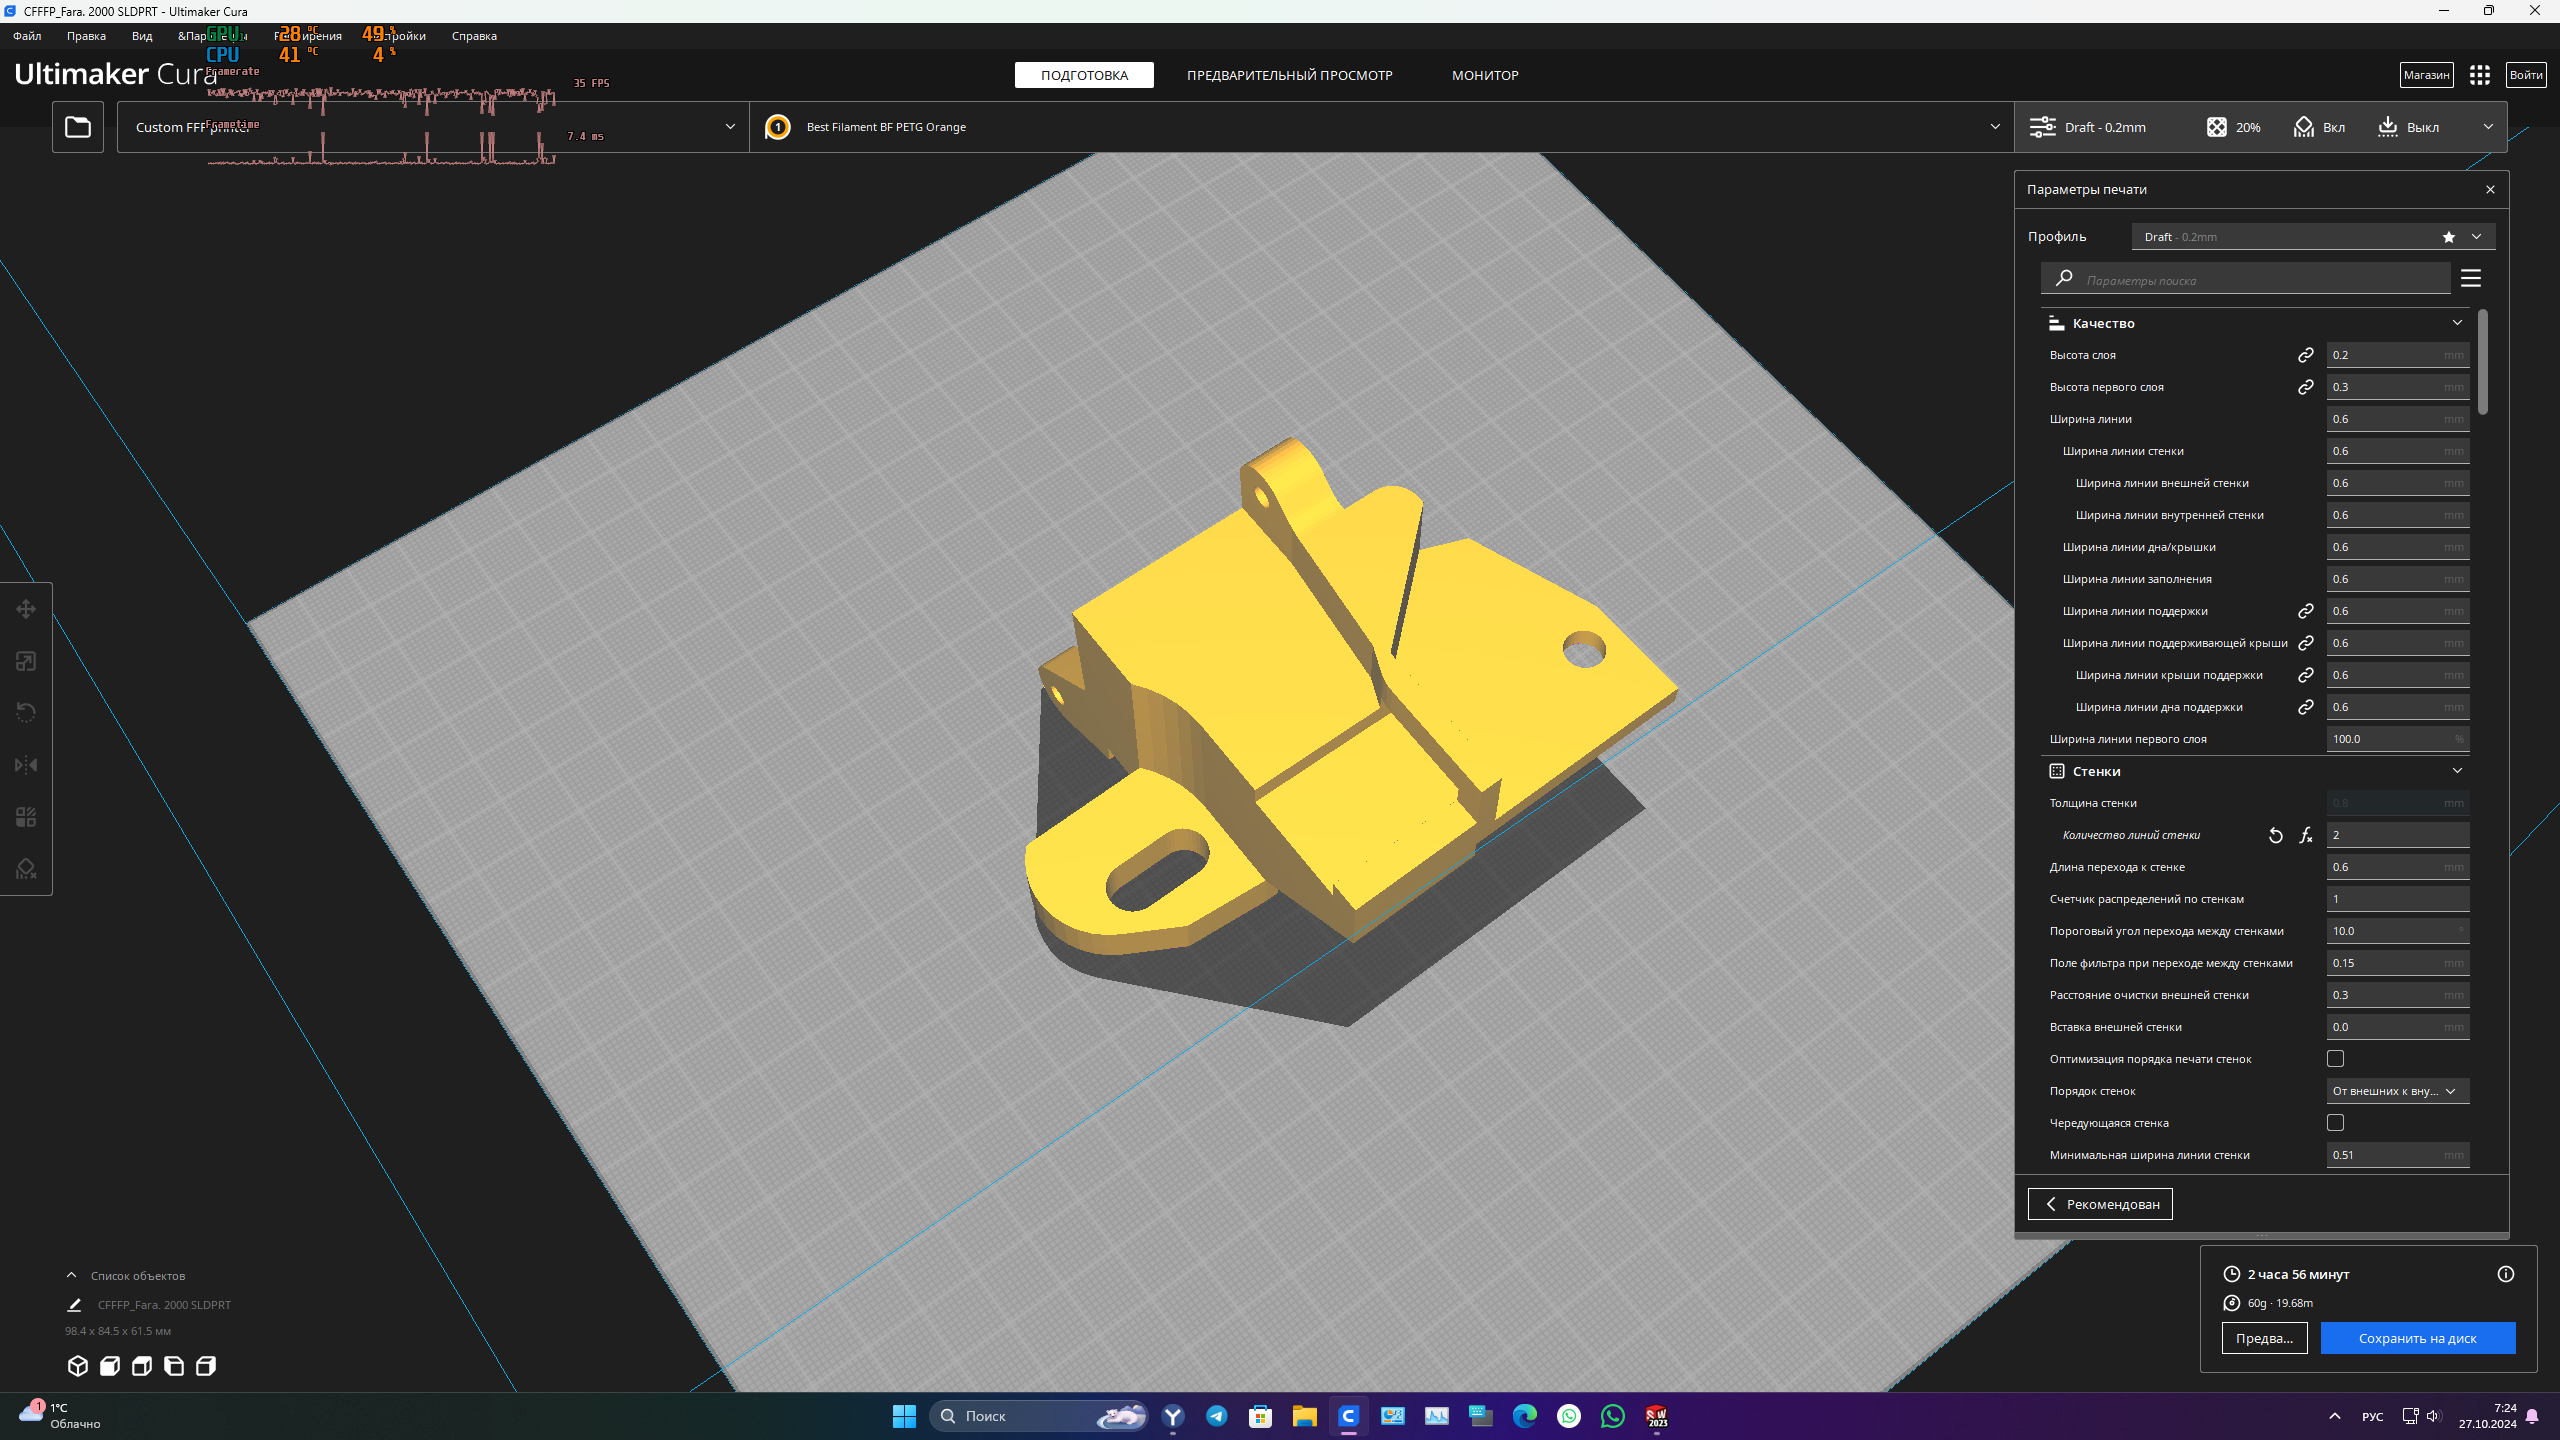This screenshot has height=1440, width=2560.
Task: Select the Mirror tool in left toolbar
Action: pos(26,765)
